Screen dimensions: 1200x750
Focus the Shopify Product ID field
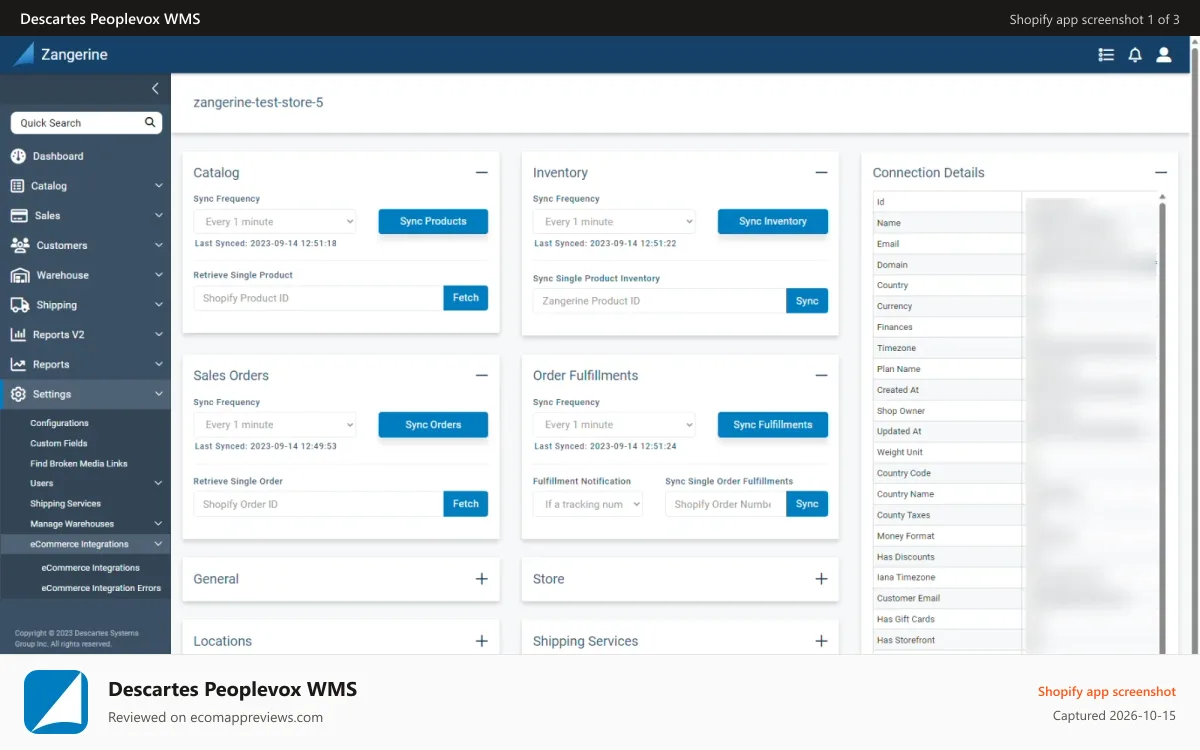[318, 298]
